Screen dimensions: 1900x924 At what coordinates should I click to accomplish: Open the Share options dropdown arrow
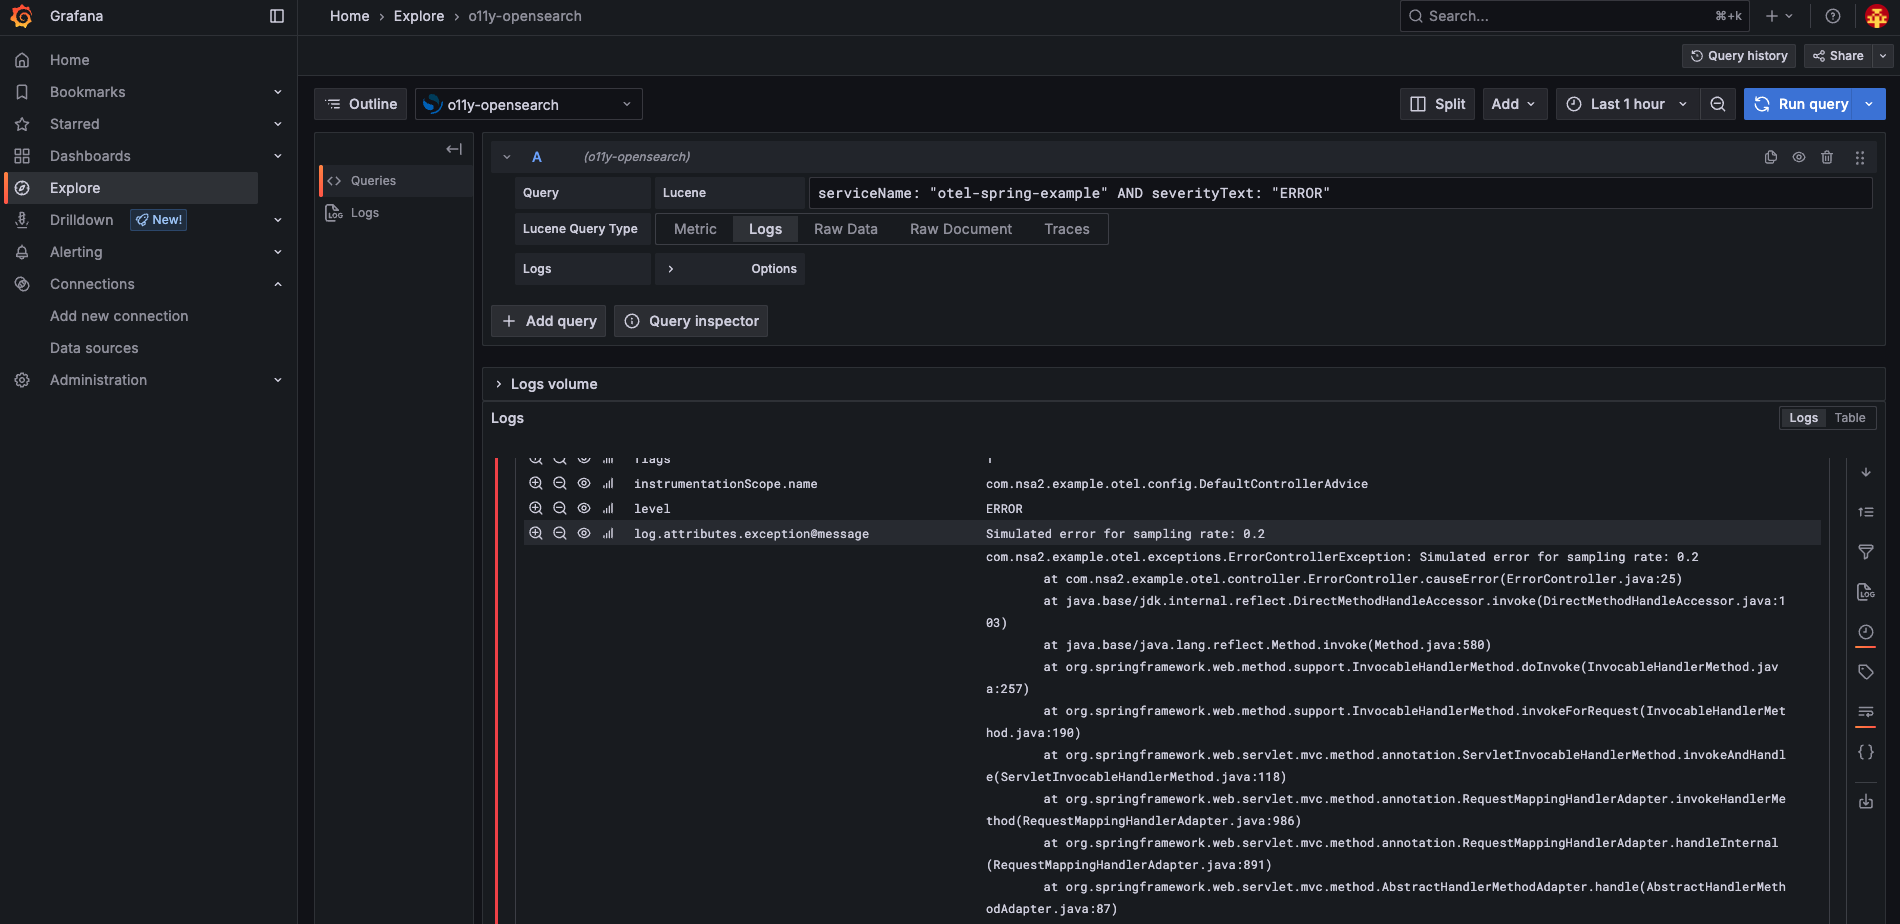point(1883,56)
